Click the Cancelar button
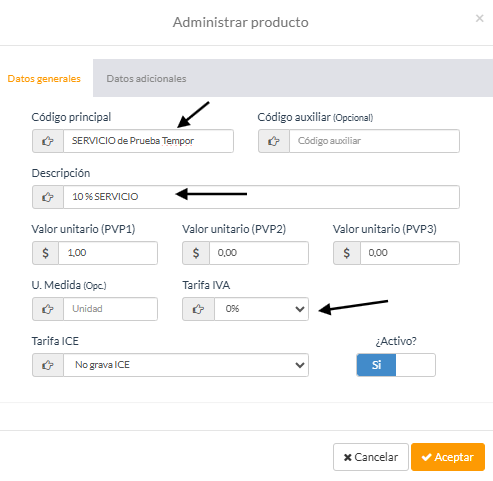Image resolution: width=493 pixels, height=481 pixels. point(371,457)
